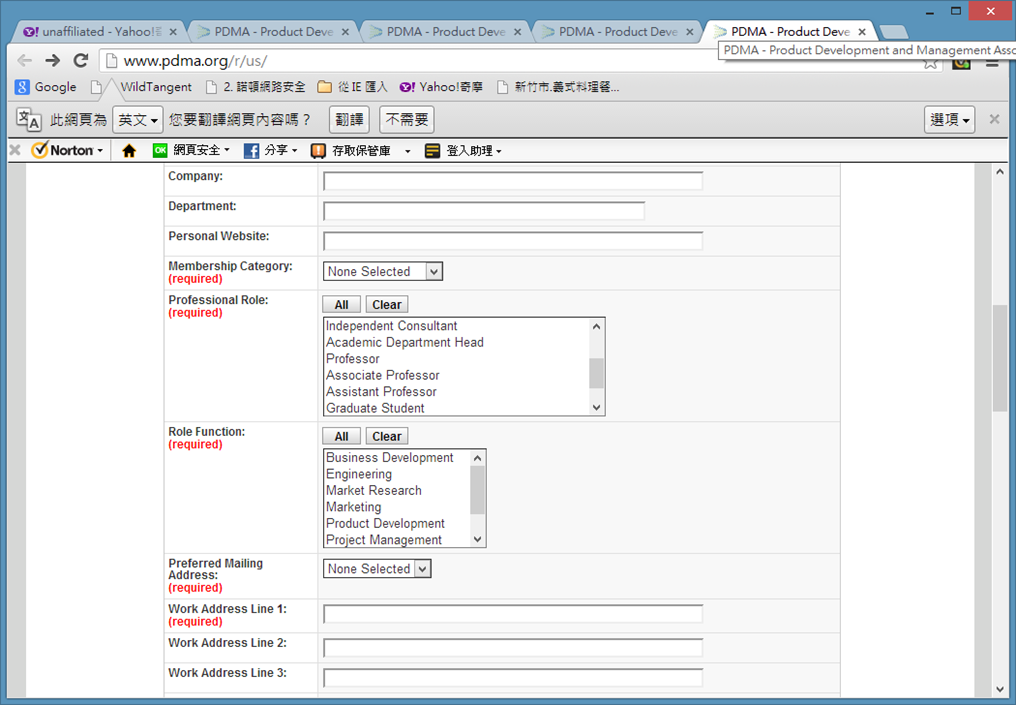Click Clear button for Professional Role
Viewport: 1016px width, 705px height.
coord(387,305)
